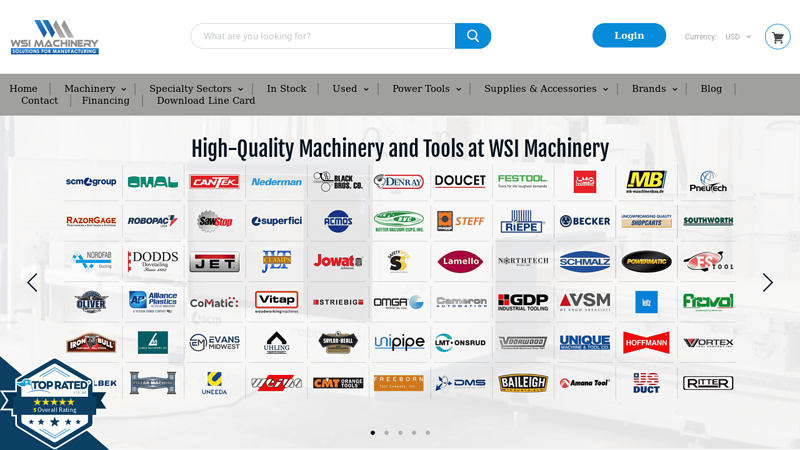The width and height of the screenshot is (800, 450).
Task: Click the Southworth logo
Action: point(708,221)
